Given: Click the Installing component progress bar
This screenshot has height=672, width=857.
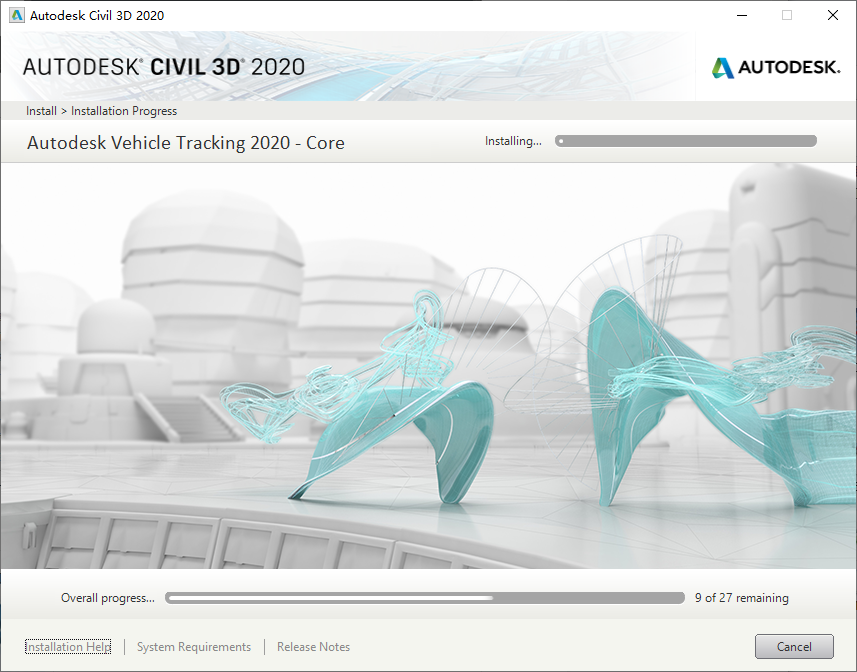Looking at the screenshot, I should [686, 141].
